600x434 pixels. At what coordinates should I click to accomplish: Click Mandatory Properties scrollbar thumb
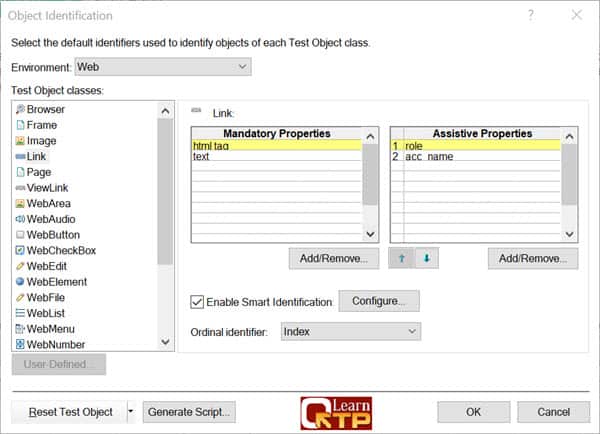click(370, 175)
